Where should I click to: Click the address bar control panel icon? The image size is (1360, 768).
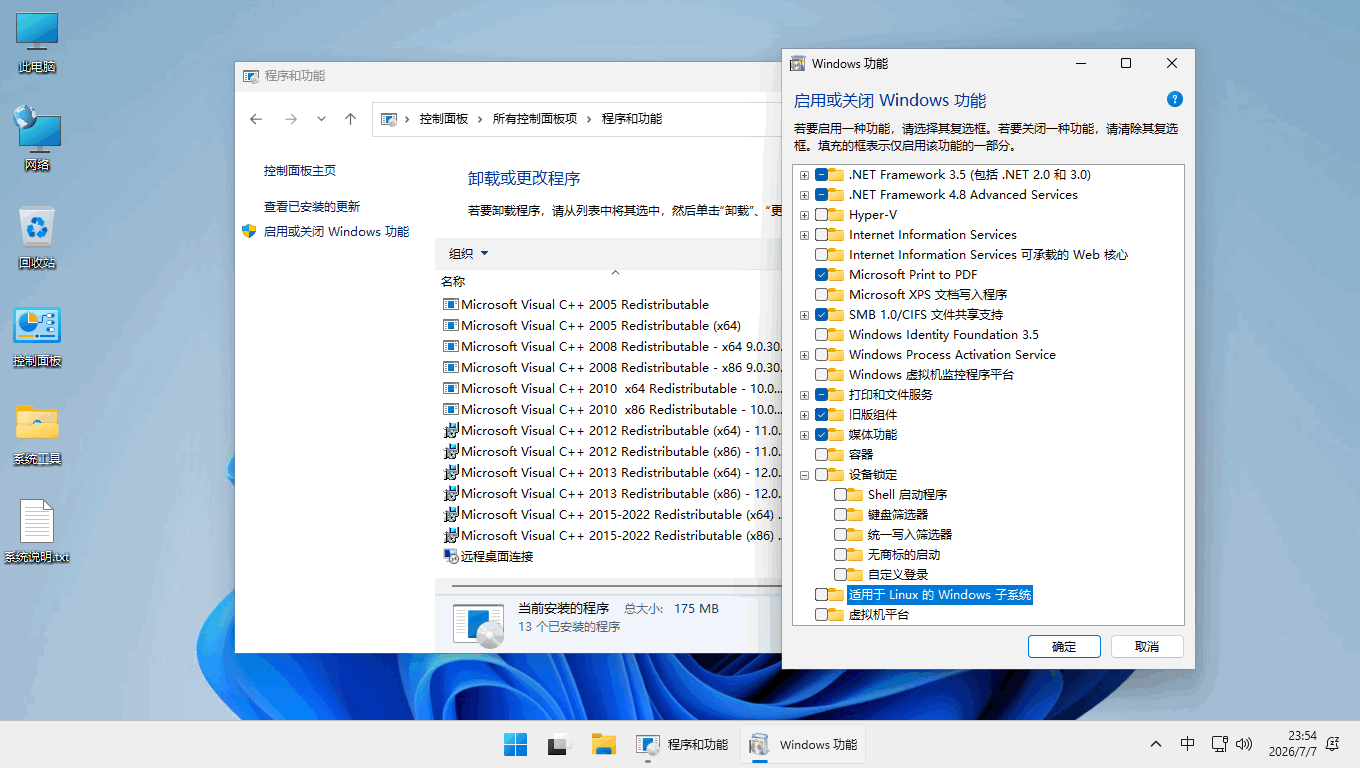click(389, 119)
